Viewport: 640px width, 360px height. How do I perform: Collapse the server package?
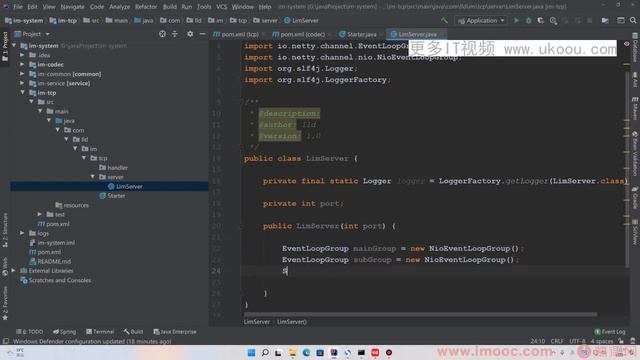(93, 177)
